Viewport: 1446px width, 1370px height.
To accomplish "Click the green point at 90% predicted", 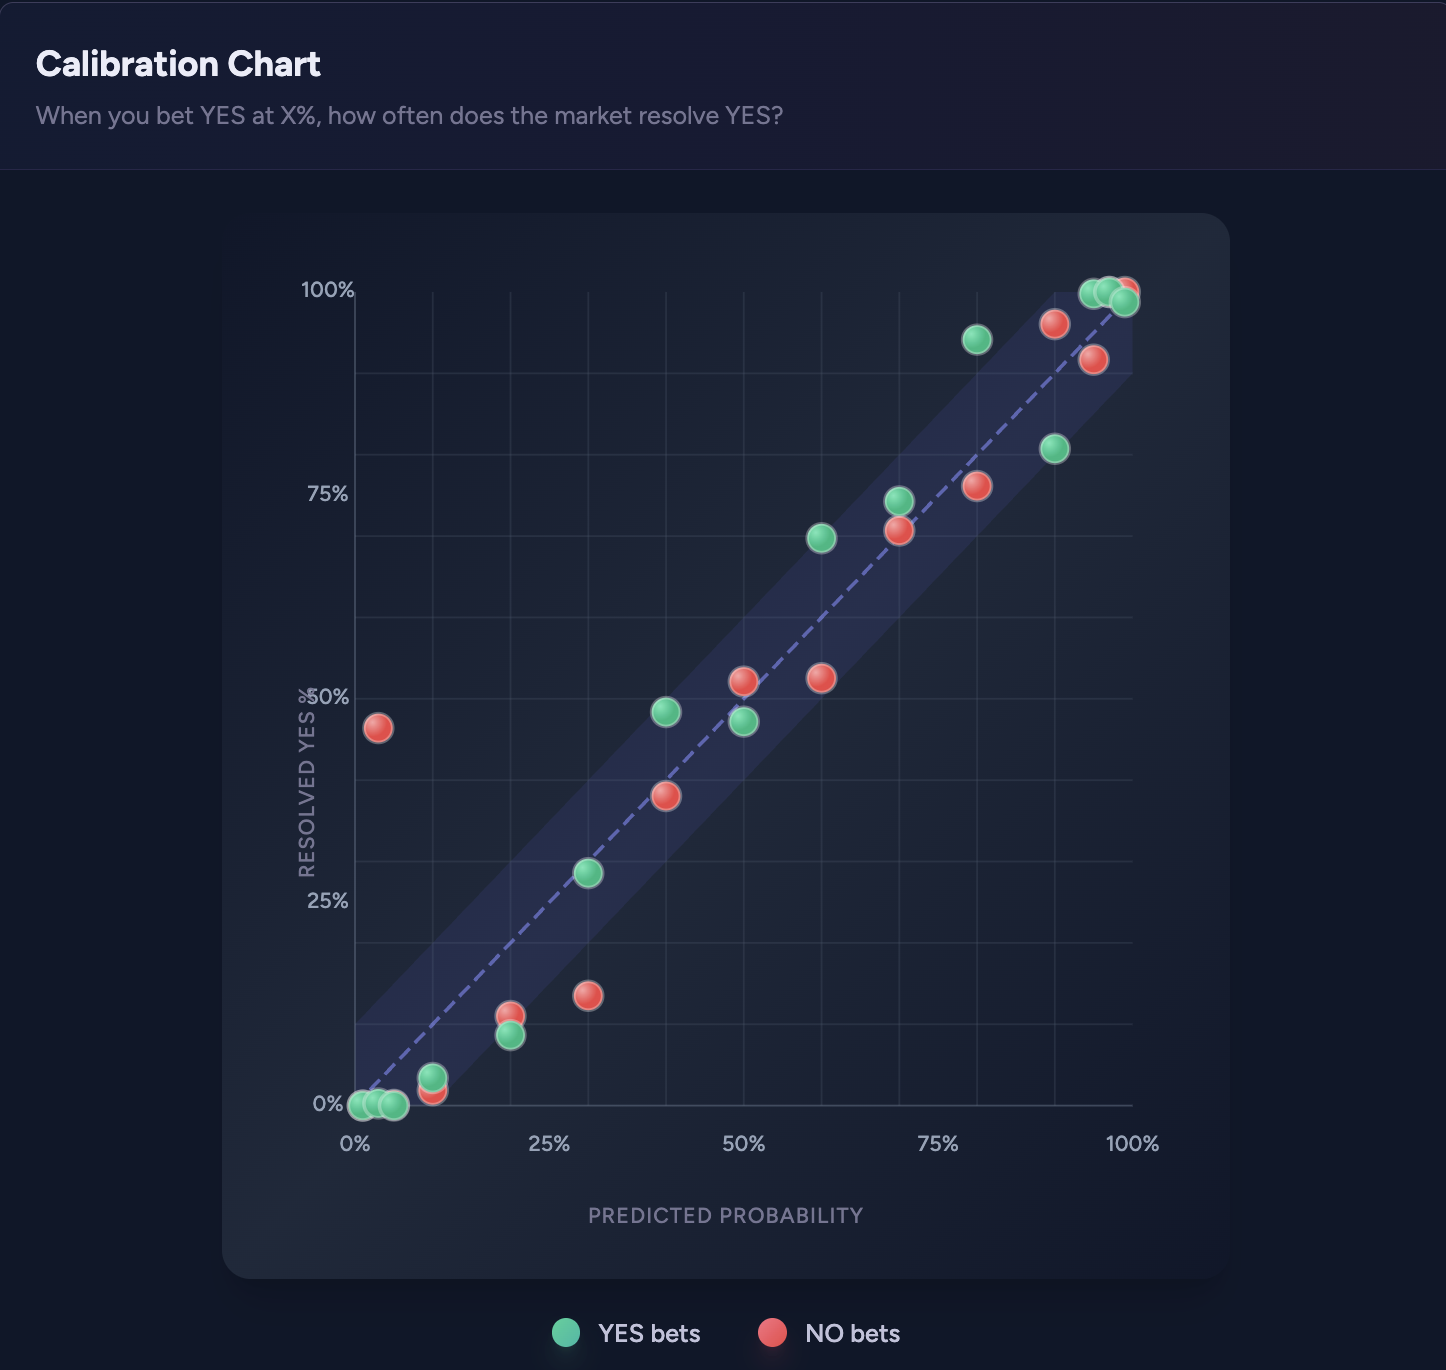I will coord(1054,449).
